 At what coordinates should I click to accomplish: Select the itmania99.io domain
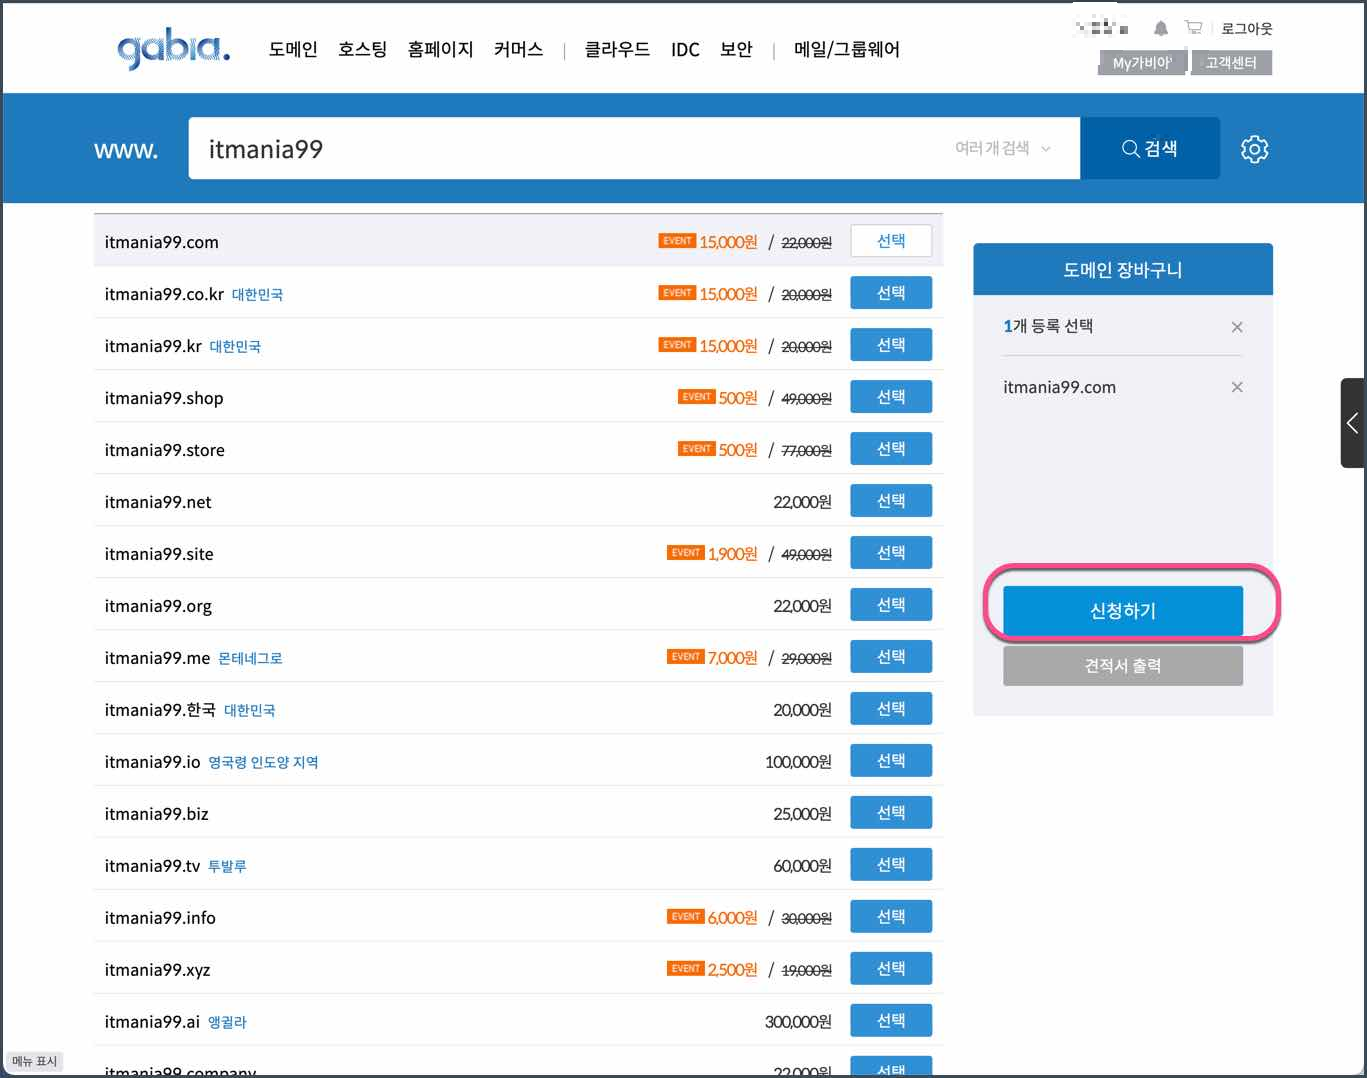tap(891, 761)
